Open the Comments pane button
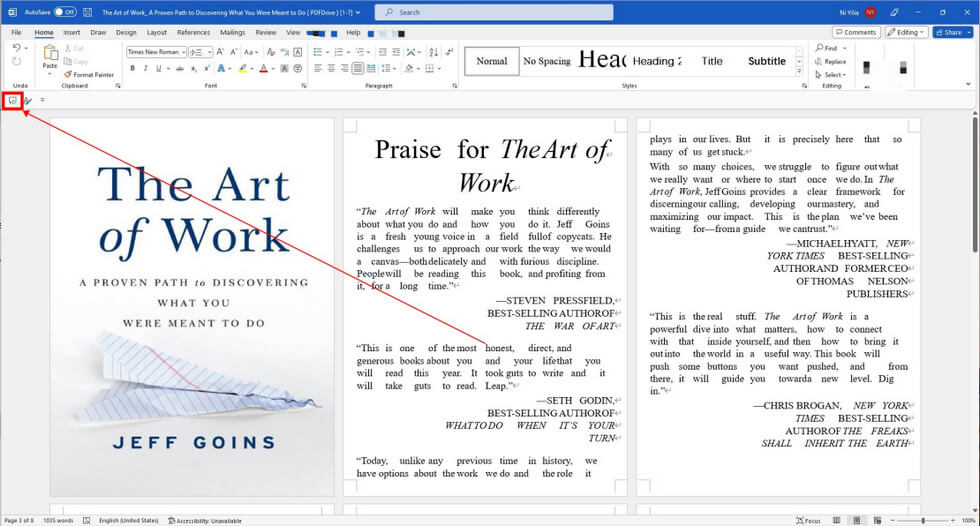This screenshot has width=980, height=526. pos(856,32)
